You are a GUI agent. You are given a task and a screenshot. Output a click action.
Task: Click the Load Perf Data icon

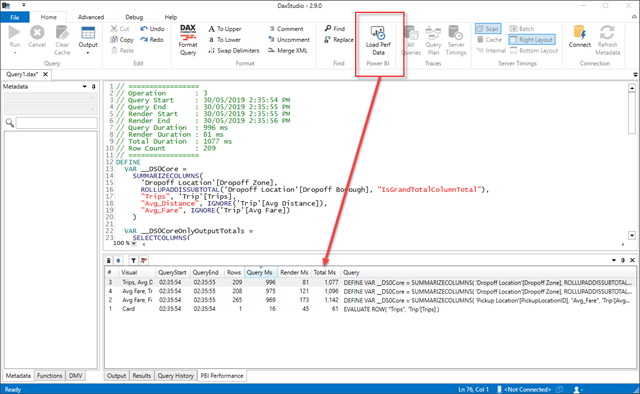click(378, 32)
